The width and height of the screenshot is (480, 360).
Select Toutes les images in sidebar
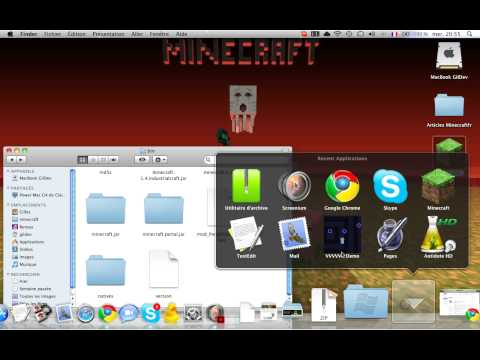point(33,296)
